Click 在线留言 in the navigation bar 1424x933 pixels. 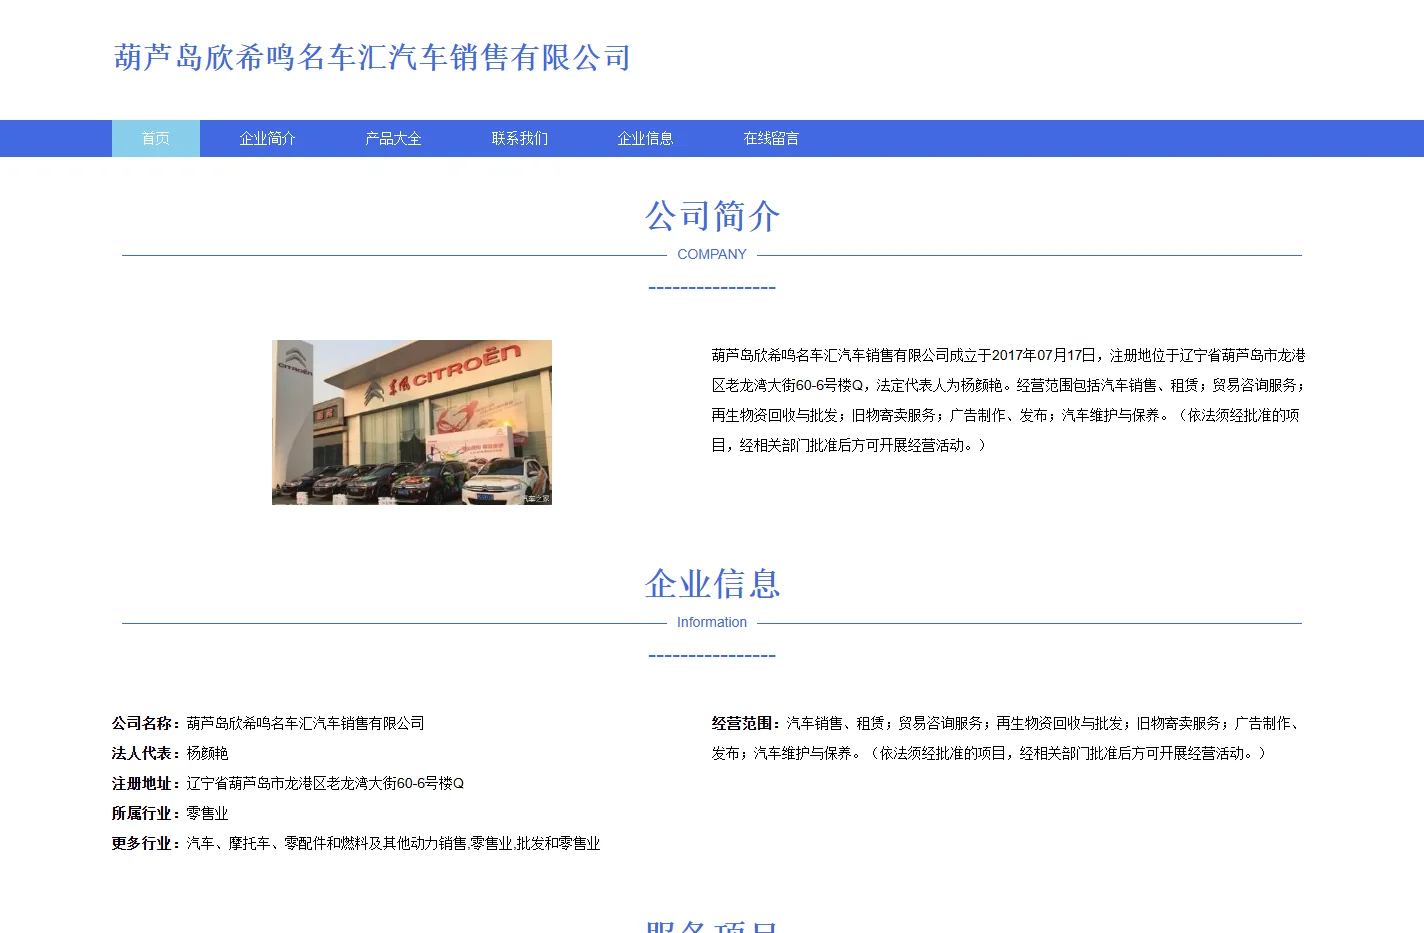point(771,138)
